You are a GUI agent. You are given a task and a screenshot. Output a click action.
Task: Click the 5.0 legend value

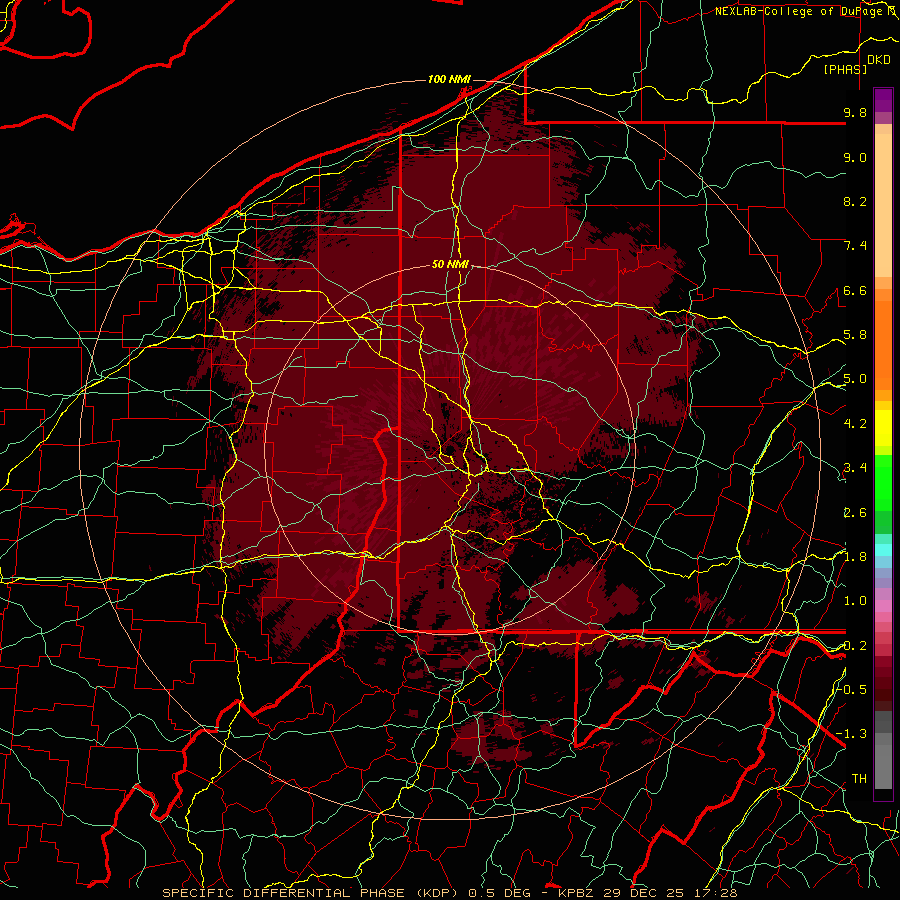855,379
